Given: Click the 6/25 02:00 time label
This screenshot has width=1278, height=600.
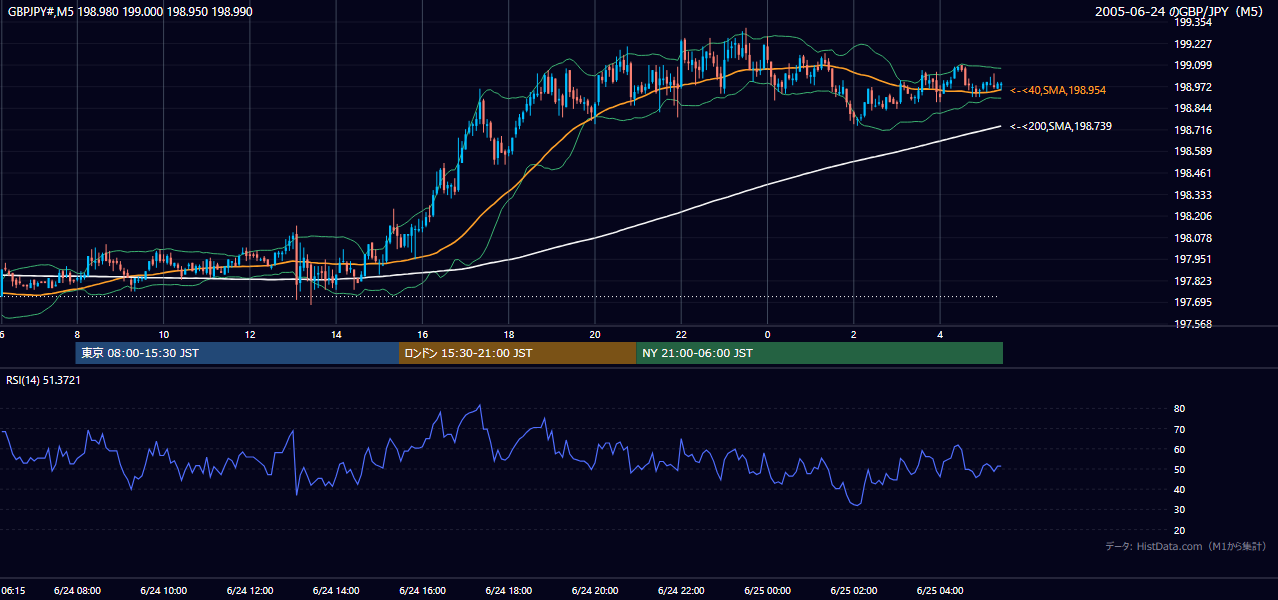Looking at the screenshot, I should [853, 591].
